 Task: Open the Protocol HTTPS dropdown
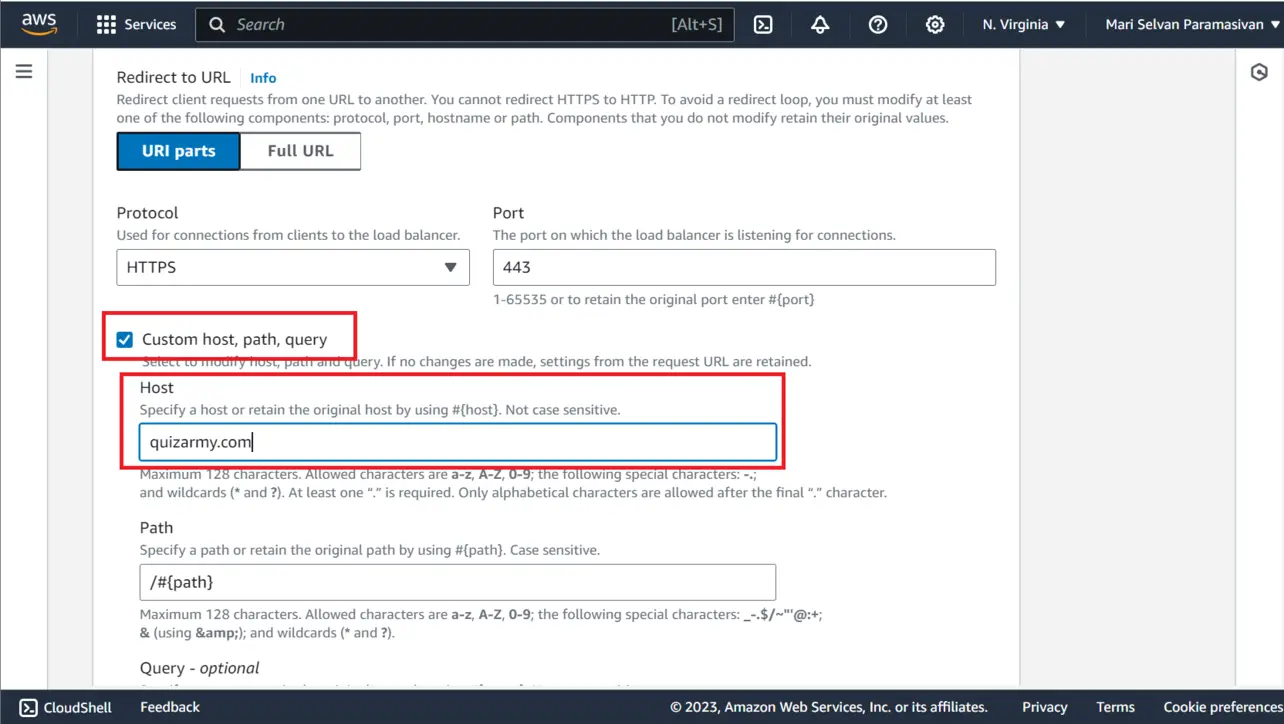293,267
